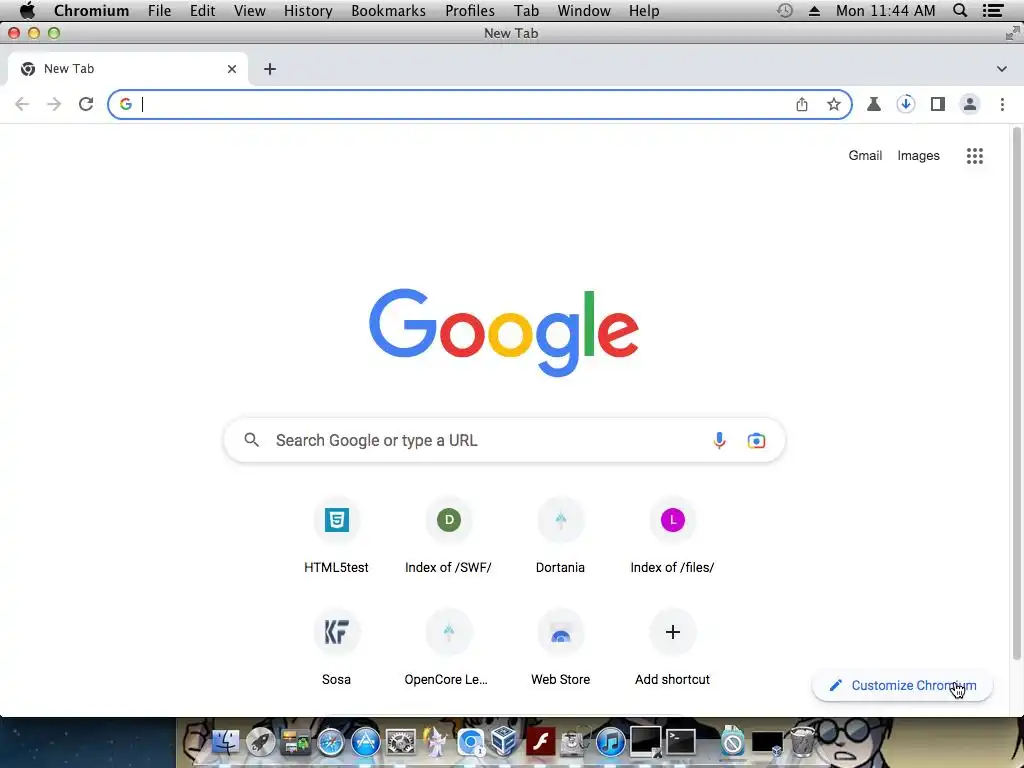The height and width of the screenshot is (768, 1024).
Task: Open Flash Player from the Dock
Action: [540, 743]
